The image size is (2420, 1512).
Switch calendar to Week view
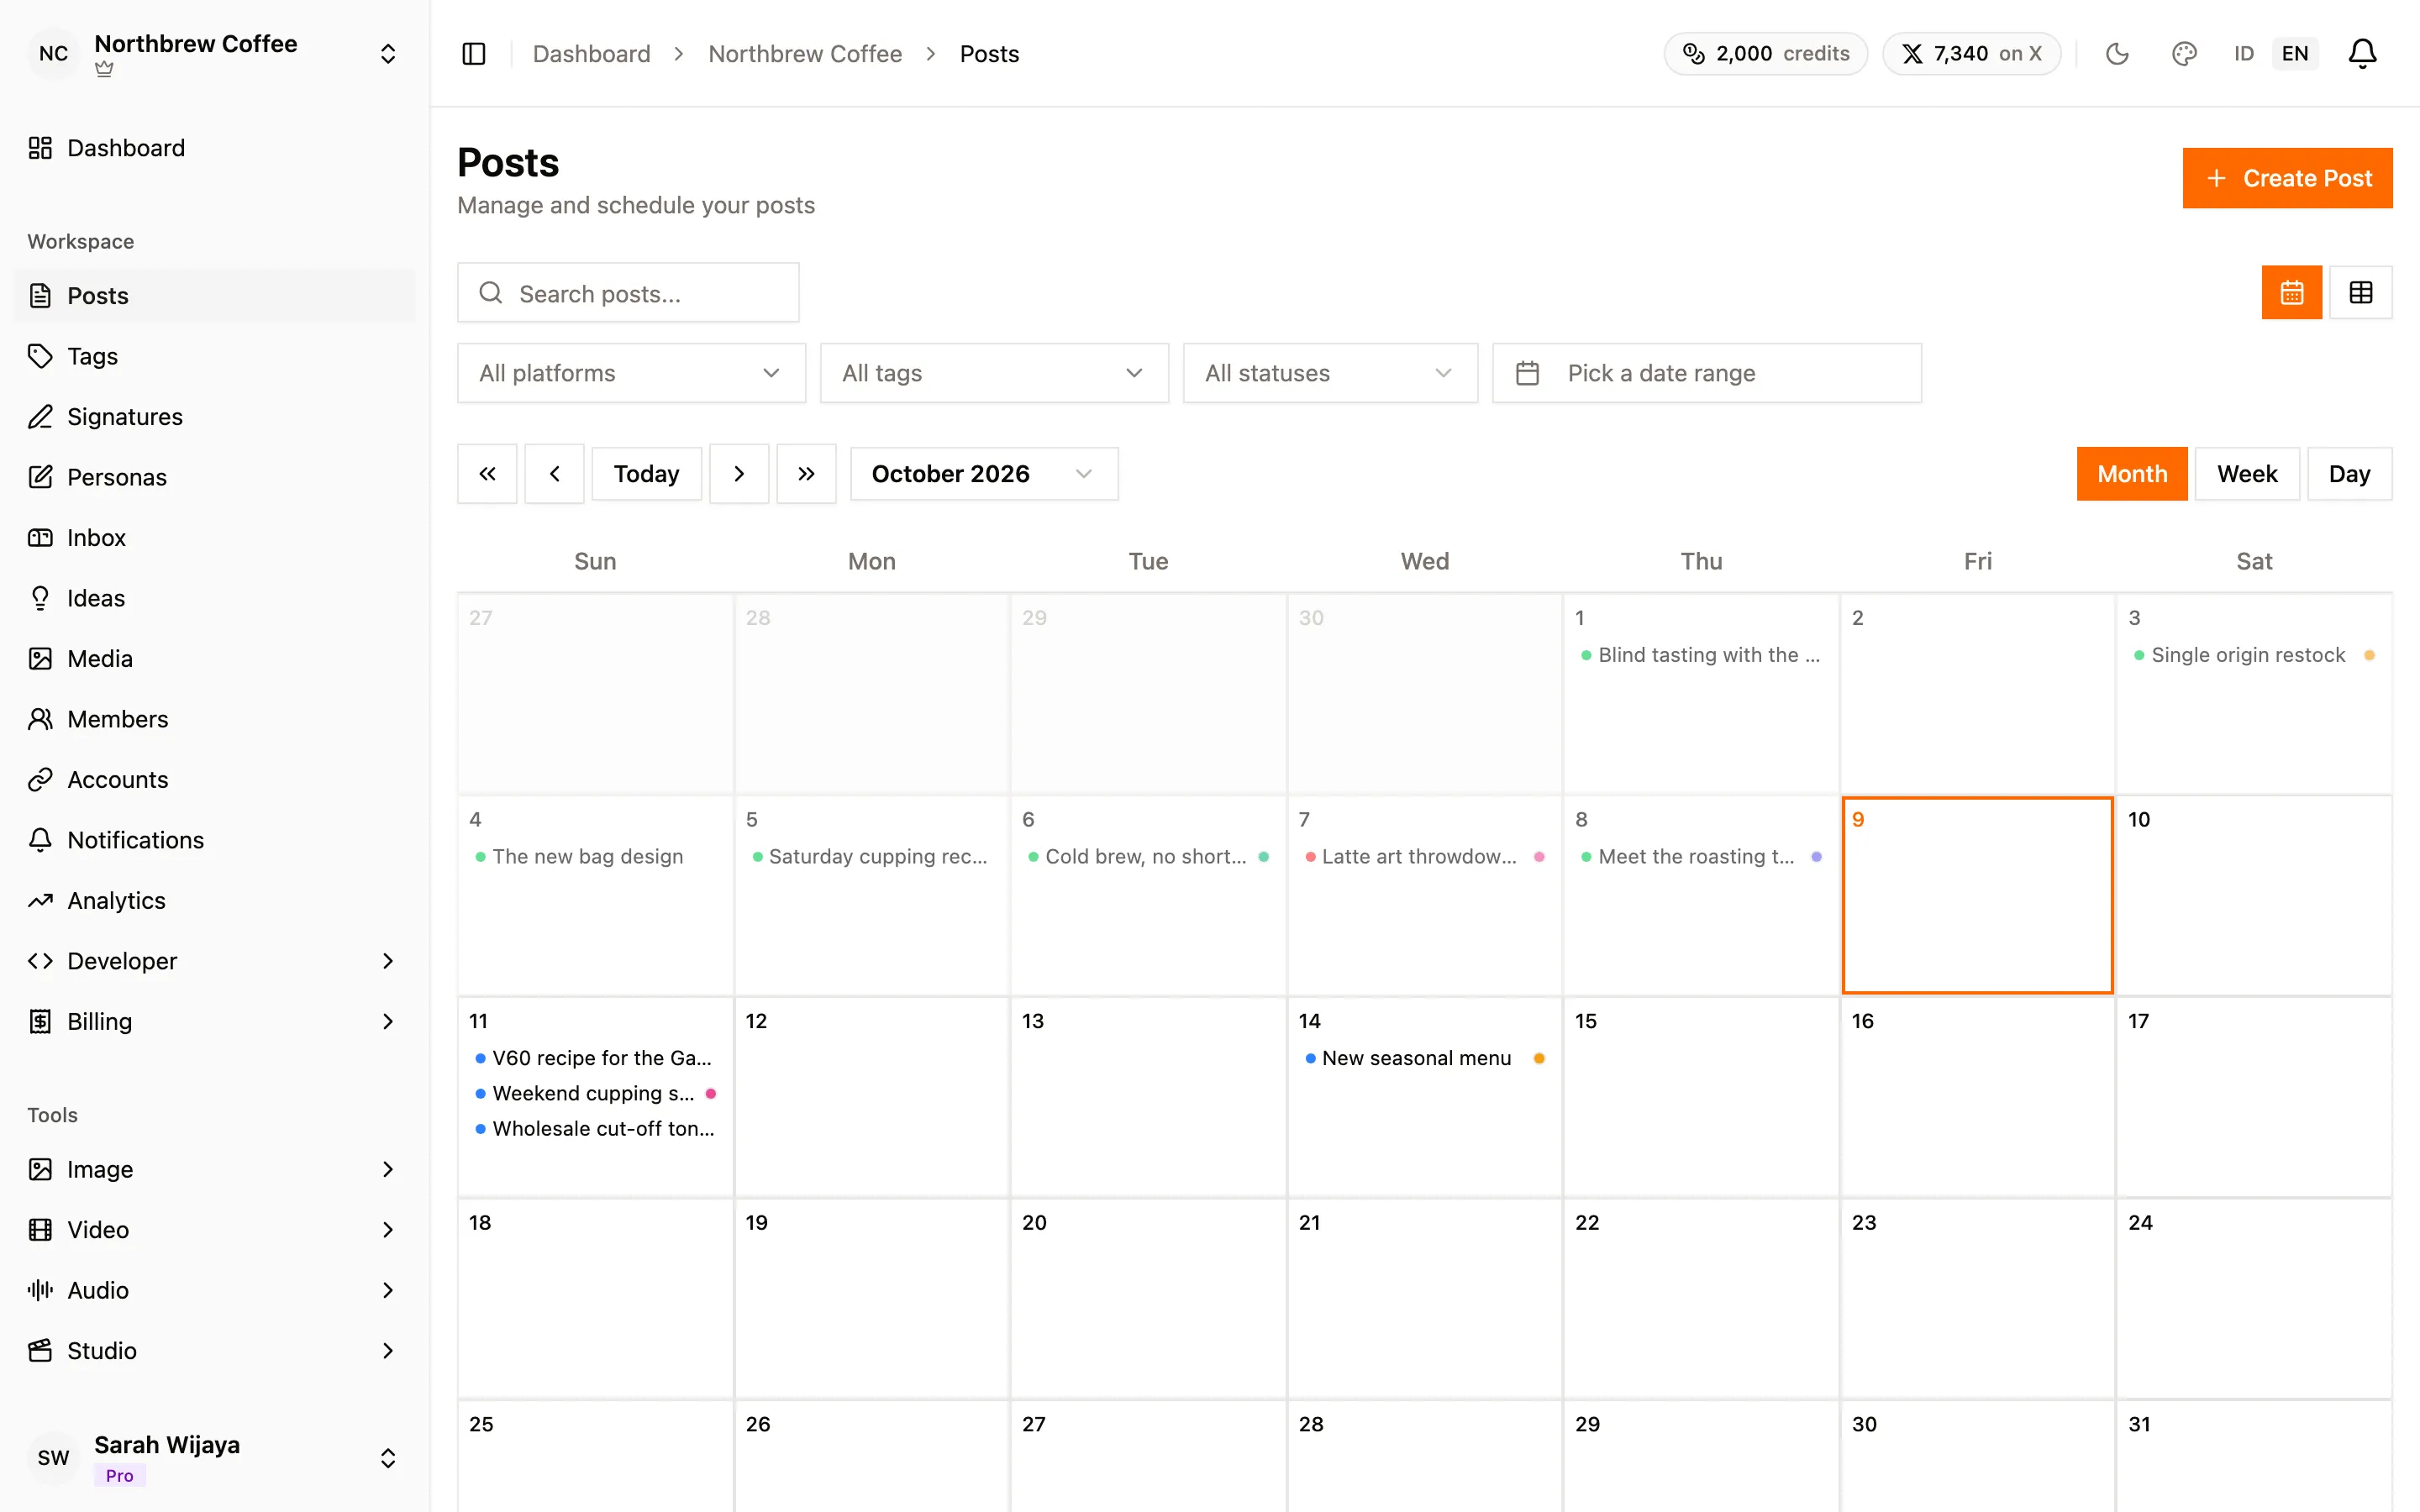pyautogui.click(x=2247, y=474)
